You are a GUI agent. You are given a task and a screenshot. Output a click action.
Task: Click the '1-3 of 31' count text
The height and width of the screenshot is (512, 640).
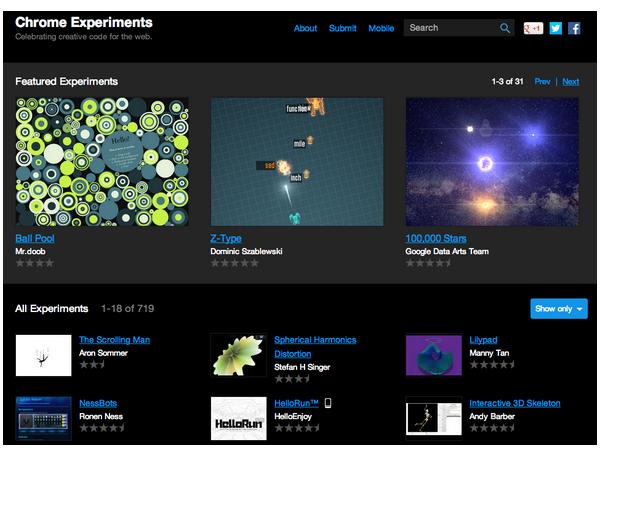tap(507, 82)
